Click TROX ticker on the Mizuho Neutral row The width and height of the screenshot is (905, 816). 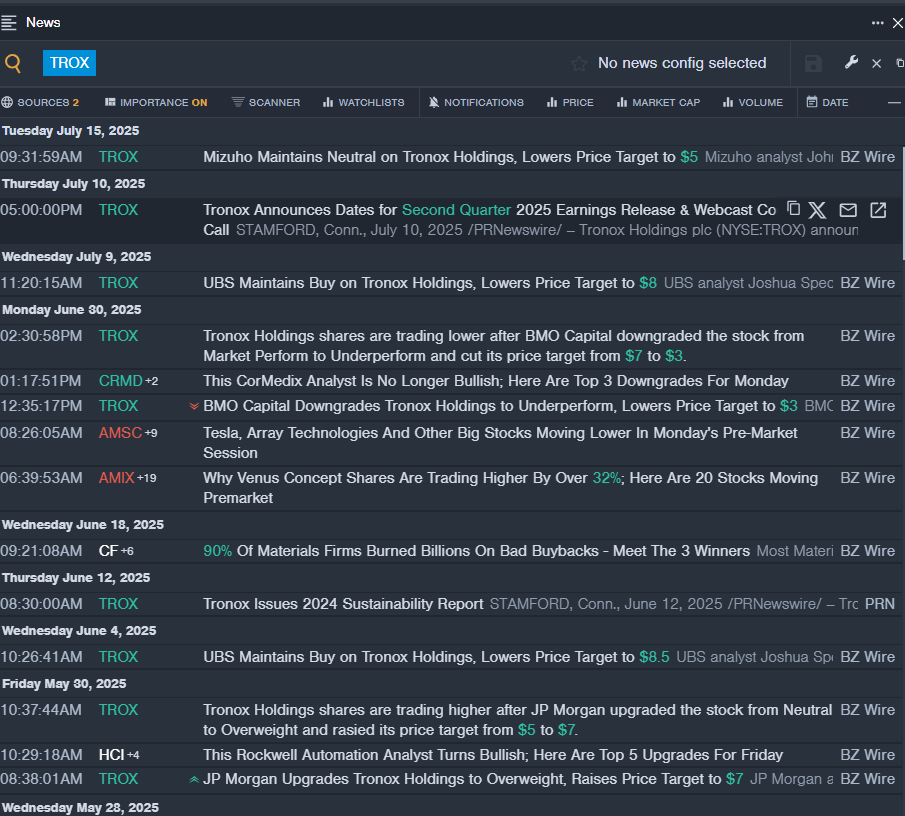118,157
